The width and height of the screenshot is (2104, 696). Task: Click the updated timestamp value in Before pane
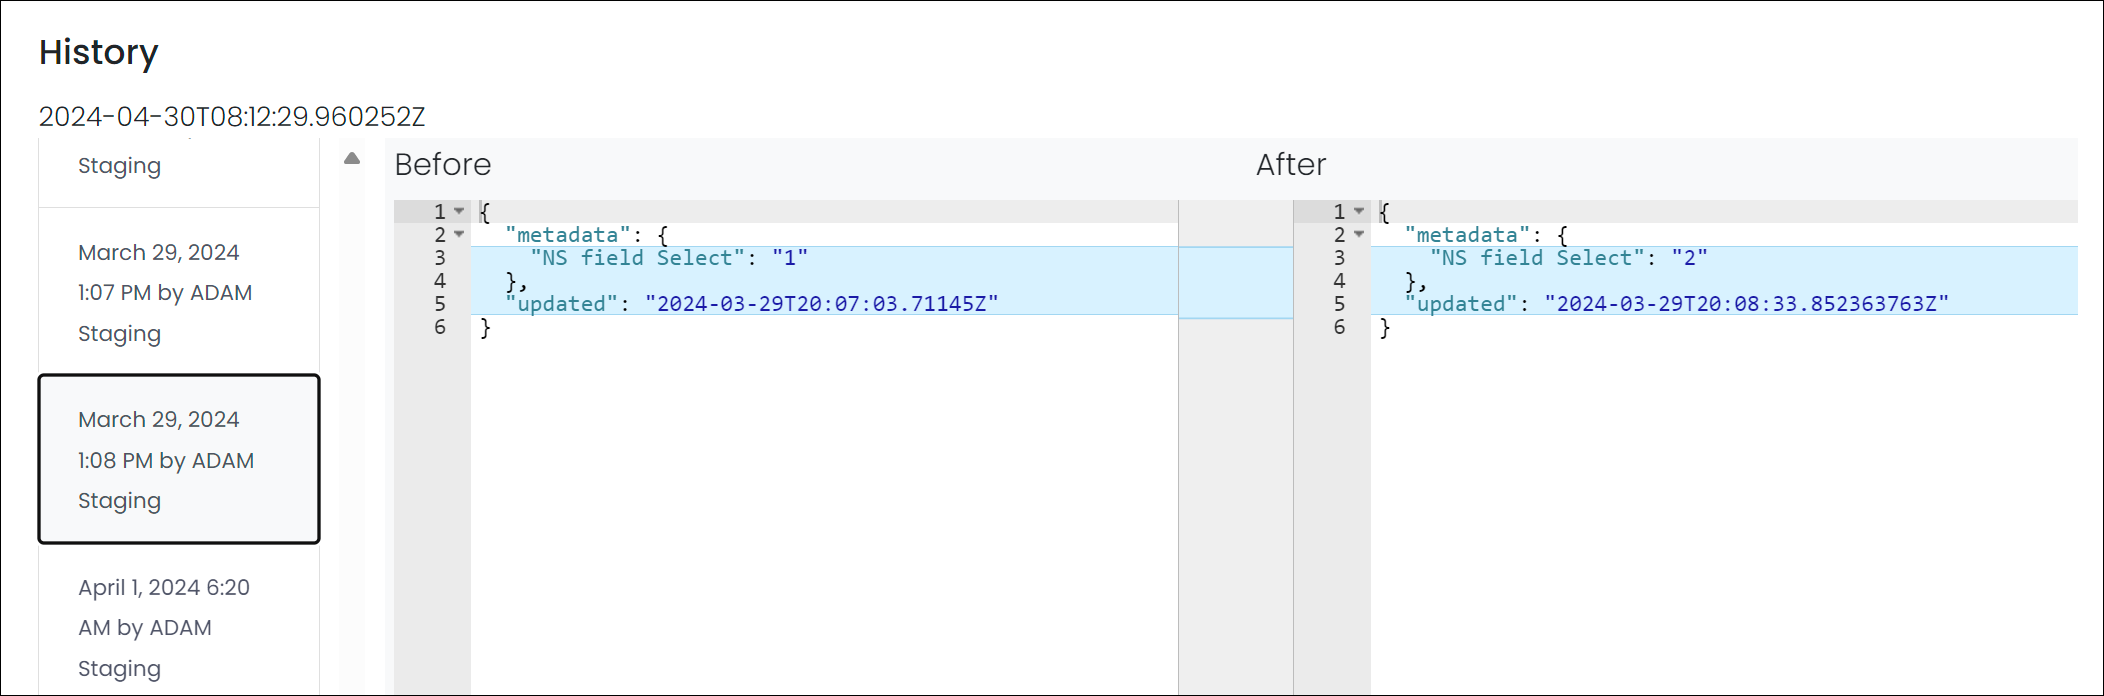point(821,304)
